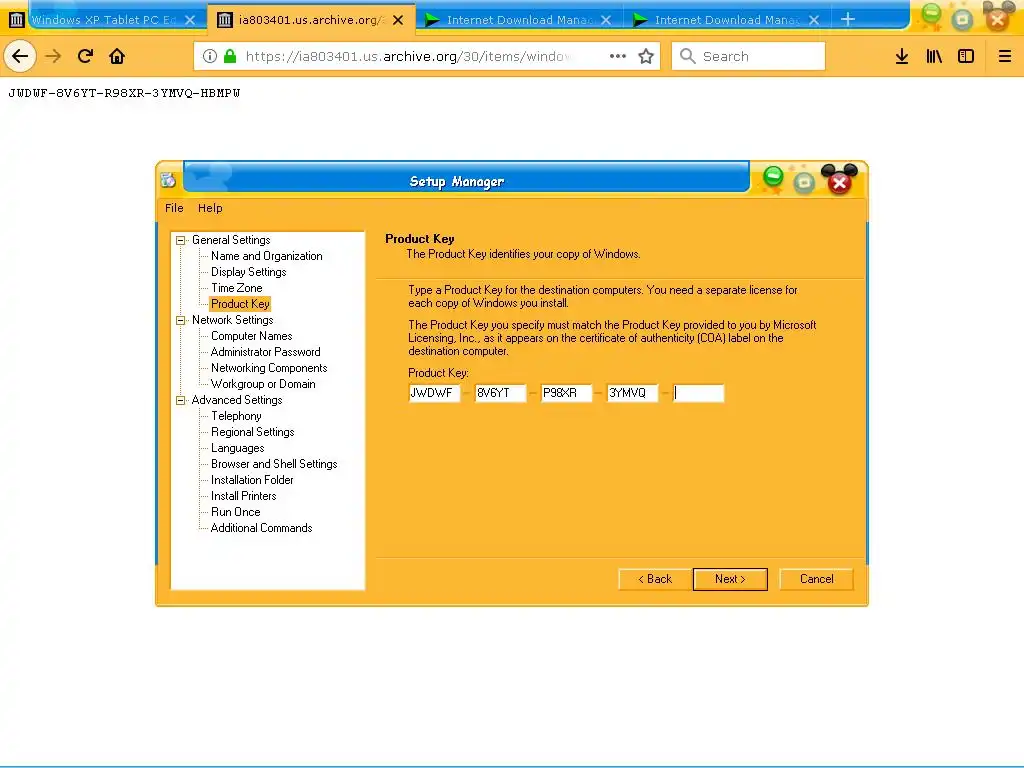Screen dimensions: 1024x768
Task: Close the Setup Manager dialog
Action: [x=839, y=180]
